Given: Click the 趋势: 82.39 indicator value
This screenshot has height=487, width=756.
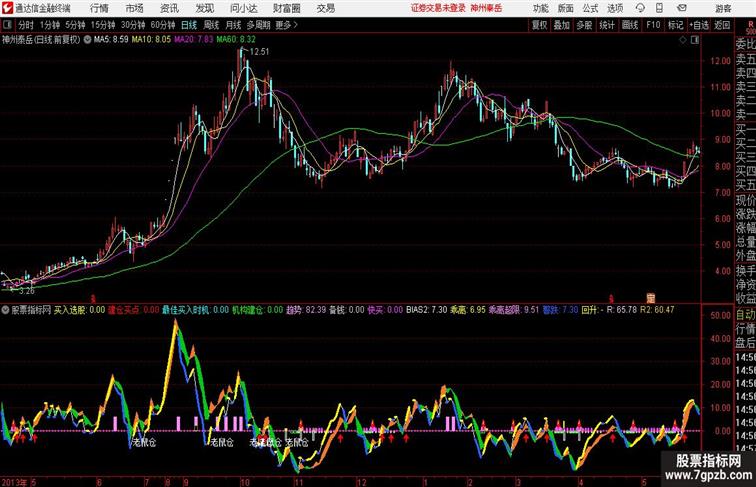Looking at the screenshot, I should [x=306, y=310].
